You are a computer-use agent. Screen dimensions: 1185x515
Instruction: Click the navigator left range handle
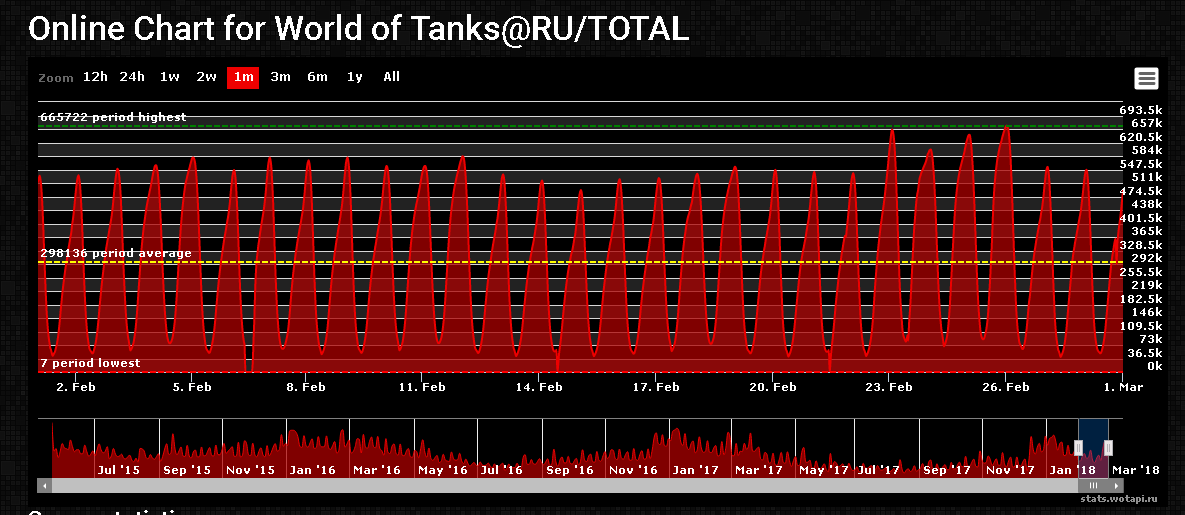point(1078,448)
